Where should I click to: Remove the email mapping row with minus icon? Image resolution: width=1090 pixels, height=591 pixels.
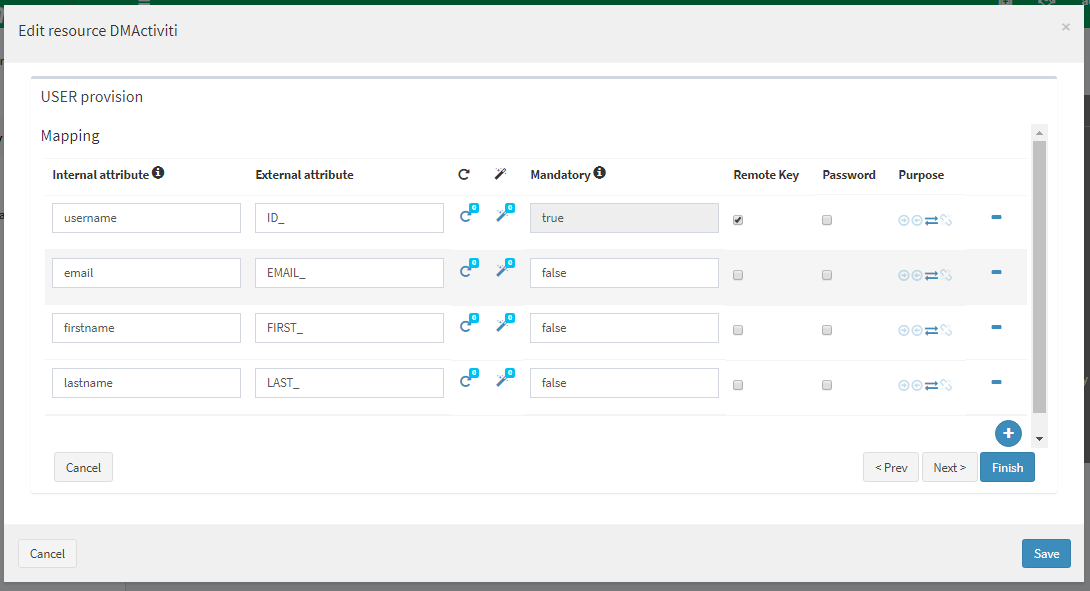(x=996, y=273)
